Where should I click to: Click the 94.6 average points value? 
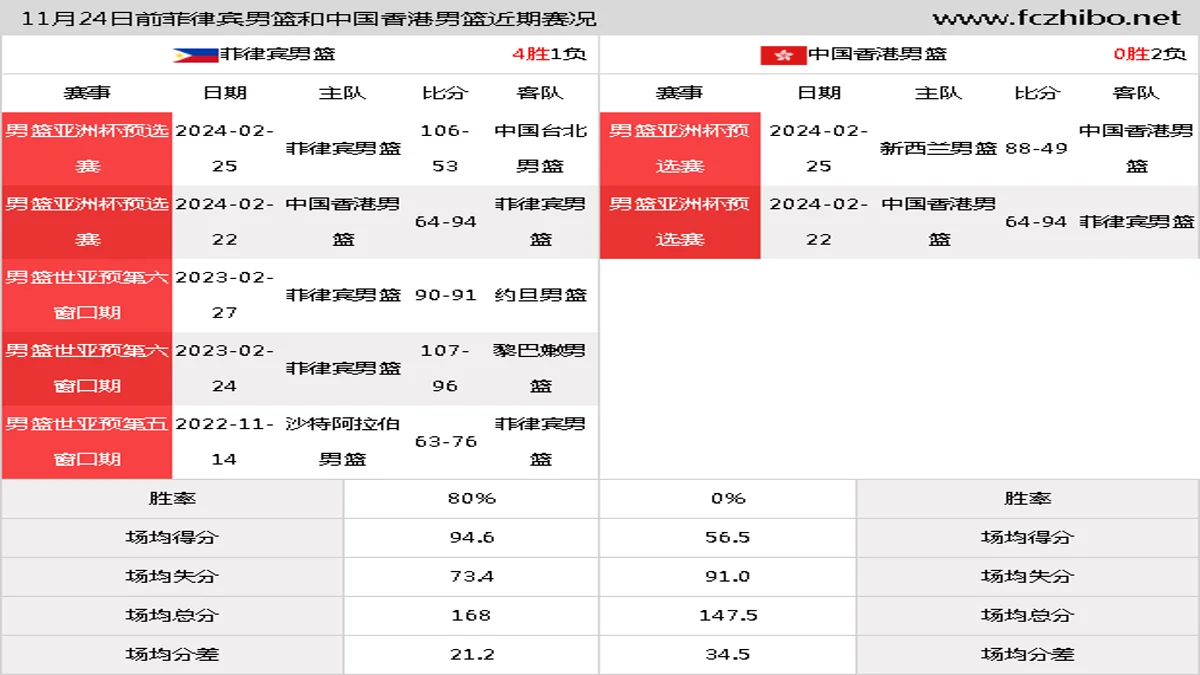[x=471, y=537]
